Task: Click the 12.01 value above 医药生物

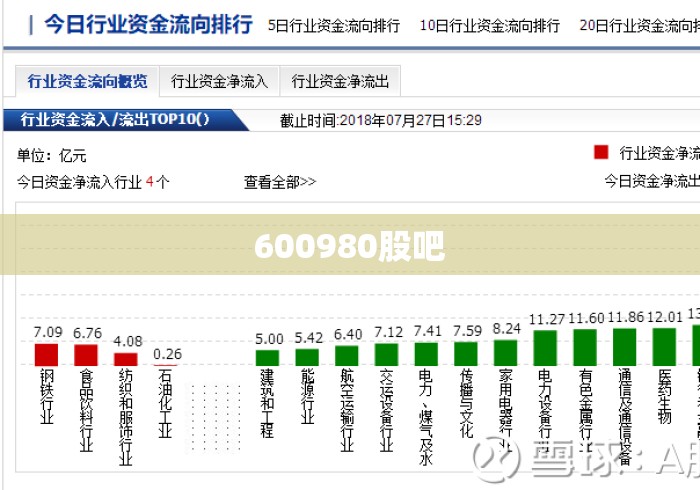Action: [x=665, y=317]
